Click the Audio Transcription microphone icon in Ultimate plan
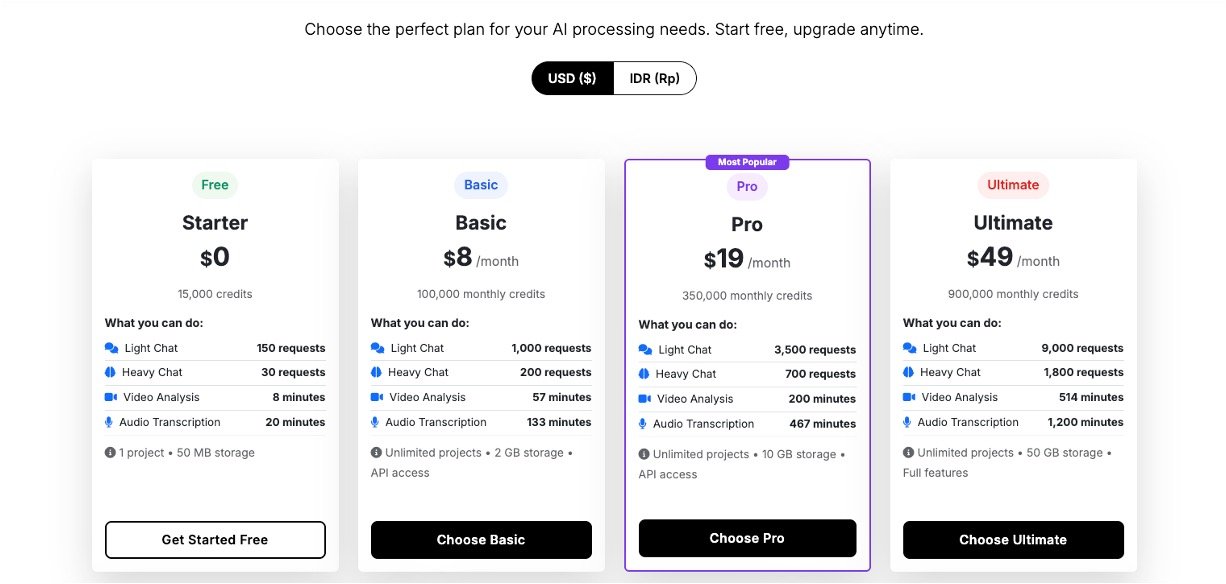Image resolution: width=1226 pixels, height=584 pixels. coord(908,422)
